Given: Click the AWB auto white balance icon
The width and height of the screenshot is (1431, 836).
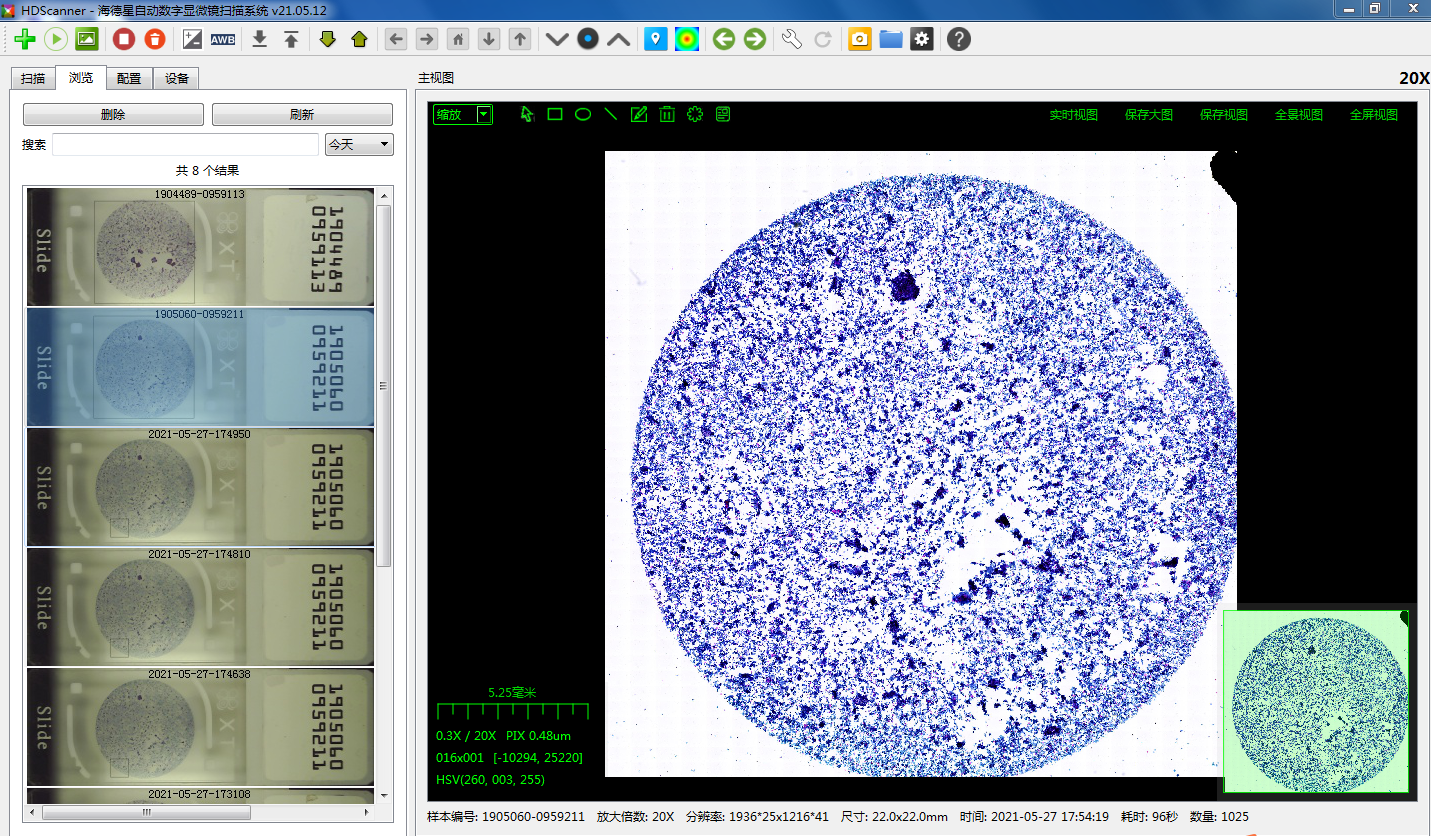Looking at the screenshot, I should (x=223, y=39).
